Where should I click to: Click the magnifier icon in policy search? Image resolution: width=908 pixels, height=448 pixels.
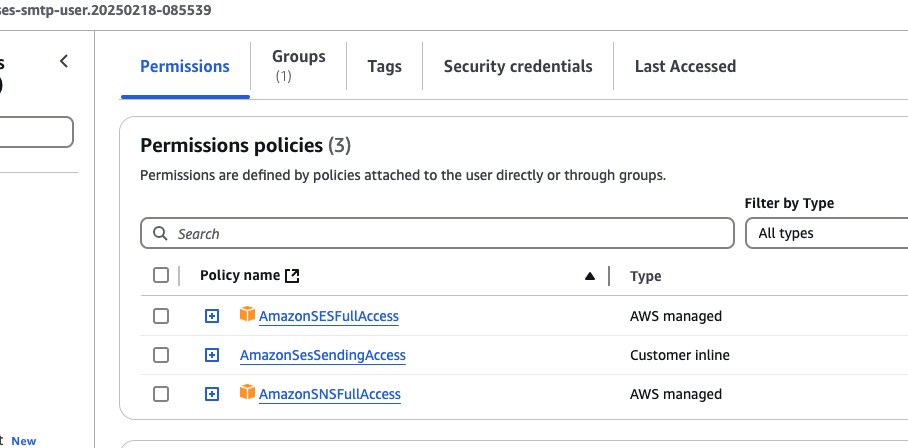160,234
